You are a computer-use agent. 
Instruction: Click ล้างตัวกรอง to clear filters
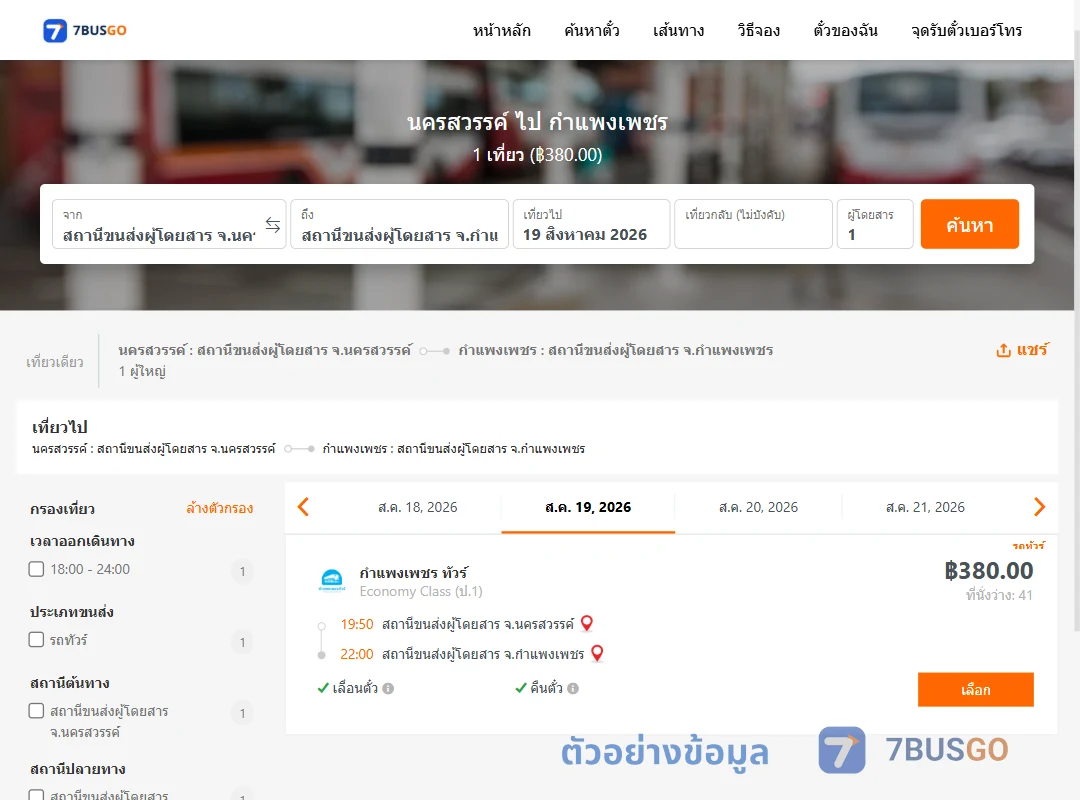tap(220, 509)
